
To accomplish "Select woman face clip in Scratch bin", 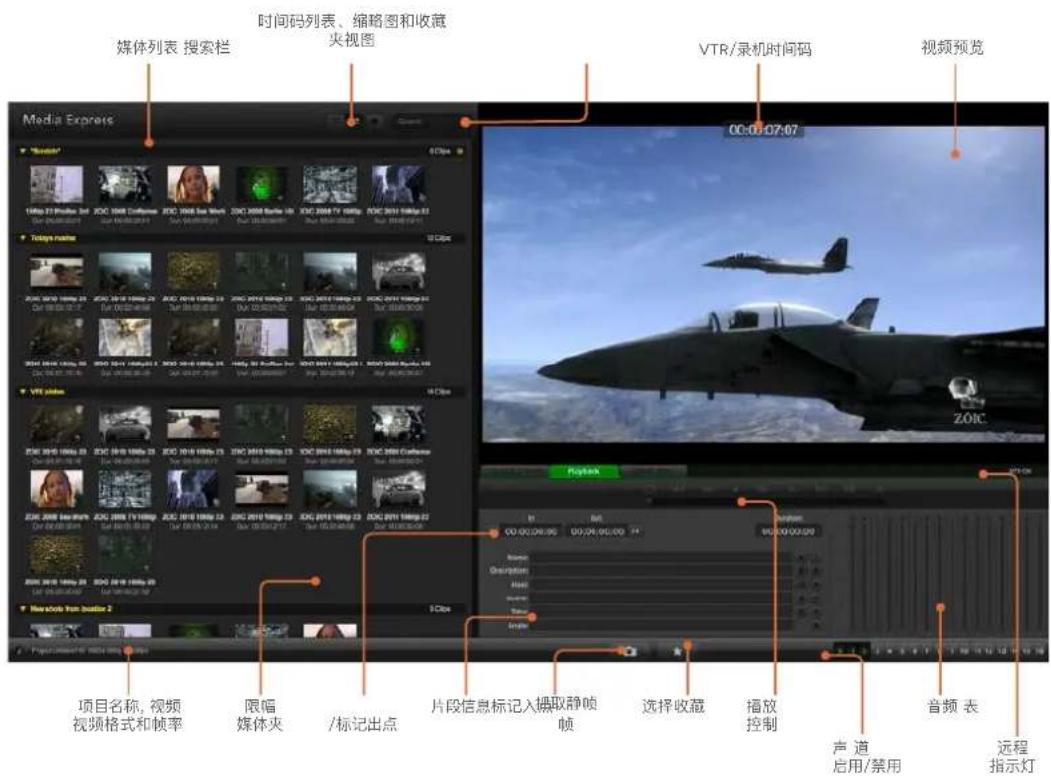I will [193, 184].
